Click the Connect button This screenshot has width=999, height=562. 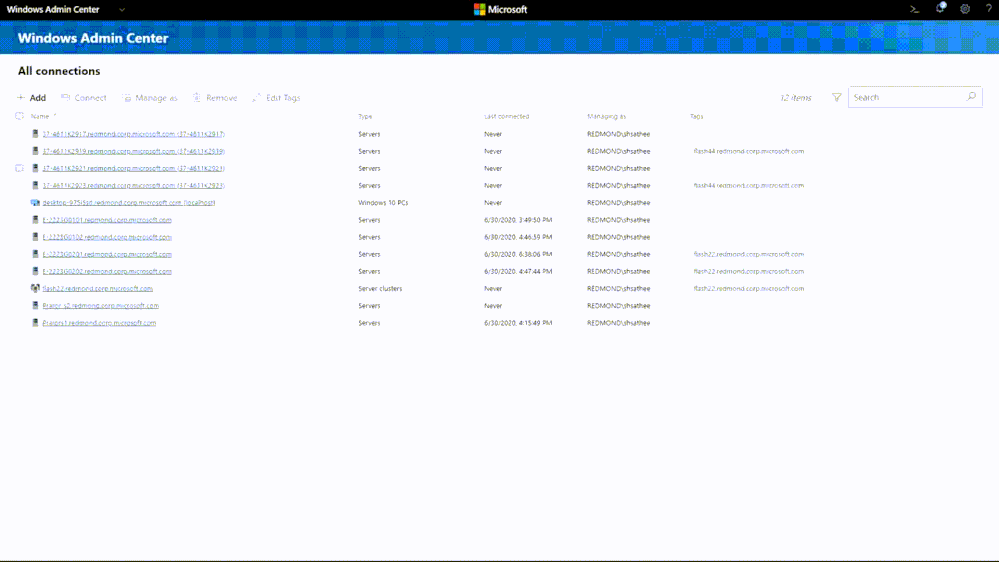tap(83, 97)
